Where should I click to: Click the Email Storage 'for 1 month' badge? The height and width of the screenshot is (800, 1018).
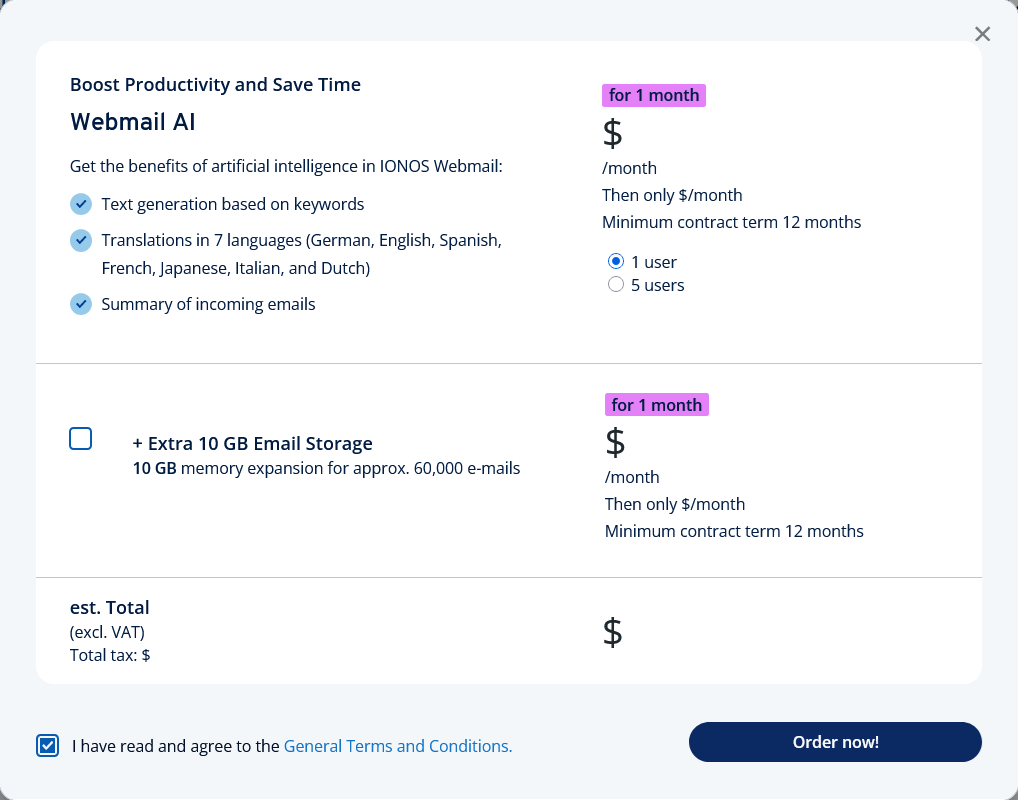tap(656, 405)
